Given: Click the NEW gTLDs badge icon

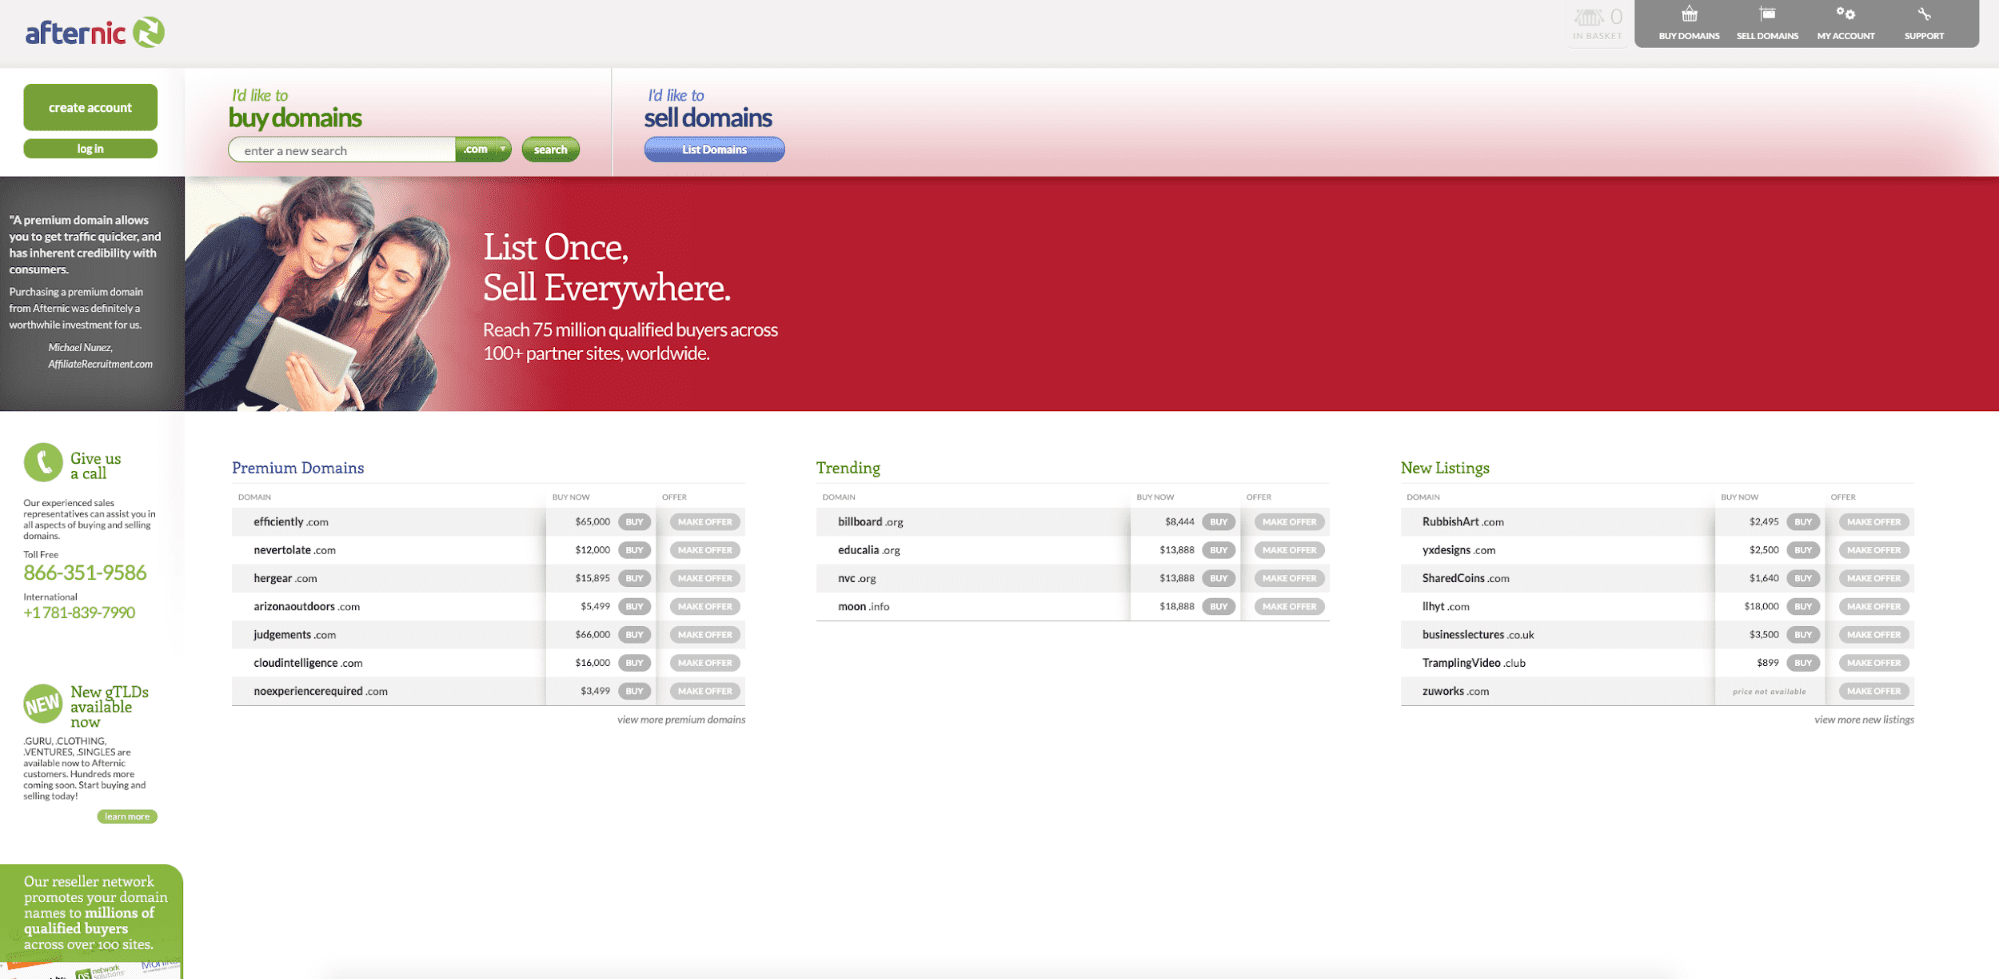Looking at the screenshot, I should coord(43,704).
